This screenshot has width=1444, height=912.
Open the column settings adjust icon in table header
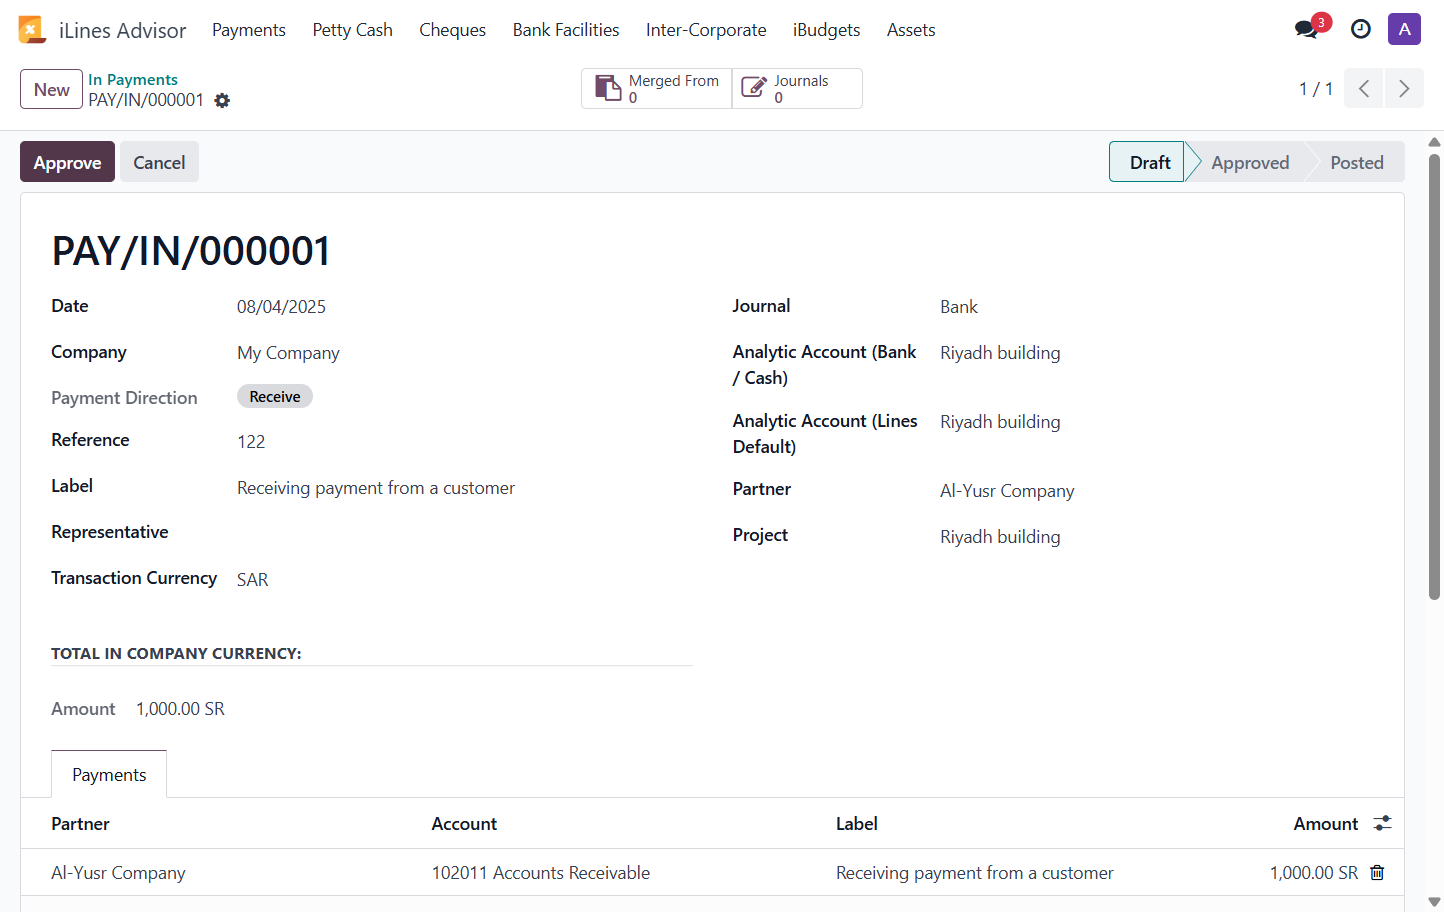(x=1382, y=823)
